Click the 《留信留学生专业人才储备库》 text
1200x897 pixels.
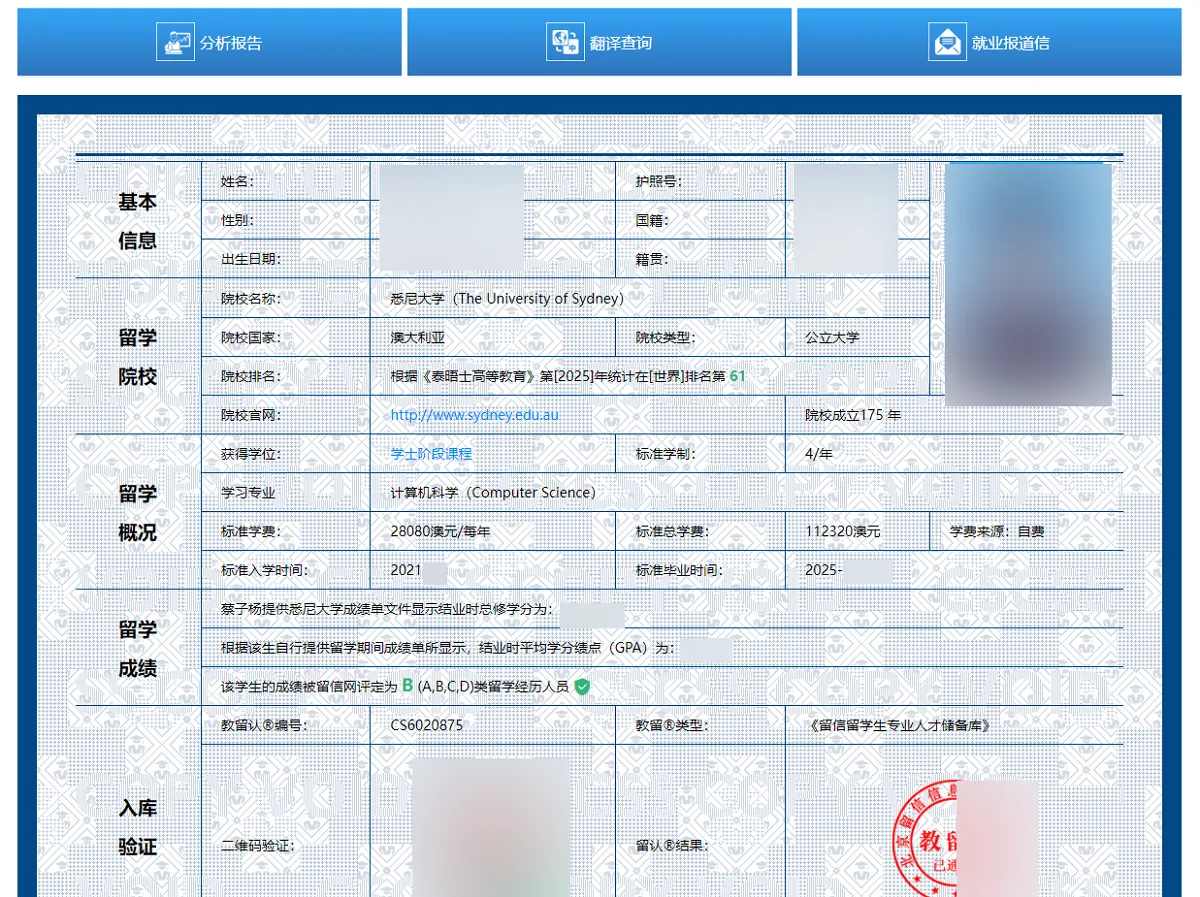899,725
